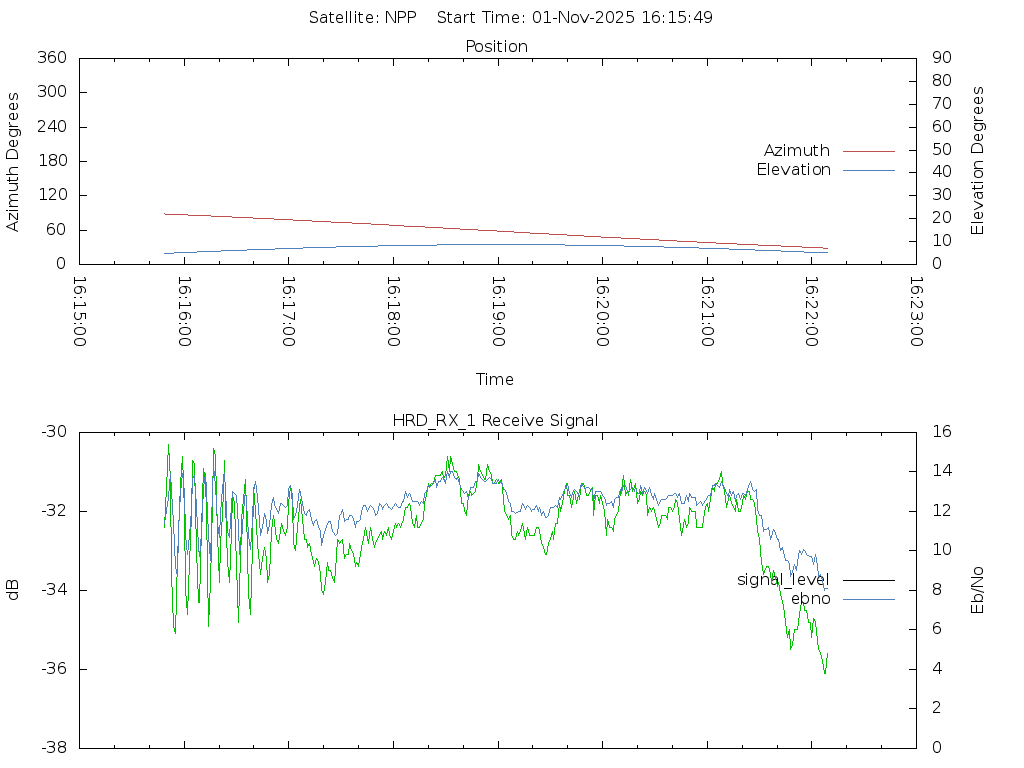The image size is (1024, 768).
Task: Click the Elevation legend label
Action: pos(793,170)
